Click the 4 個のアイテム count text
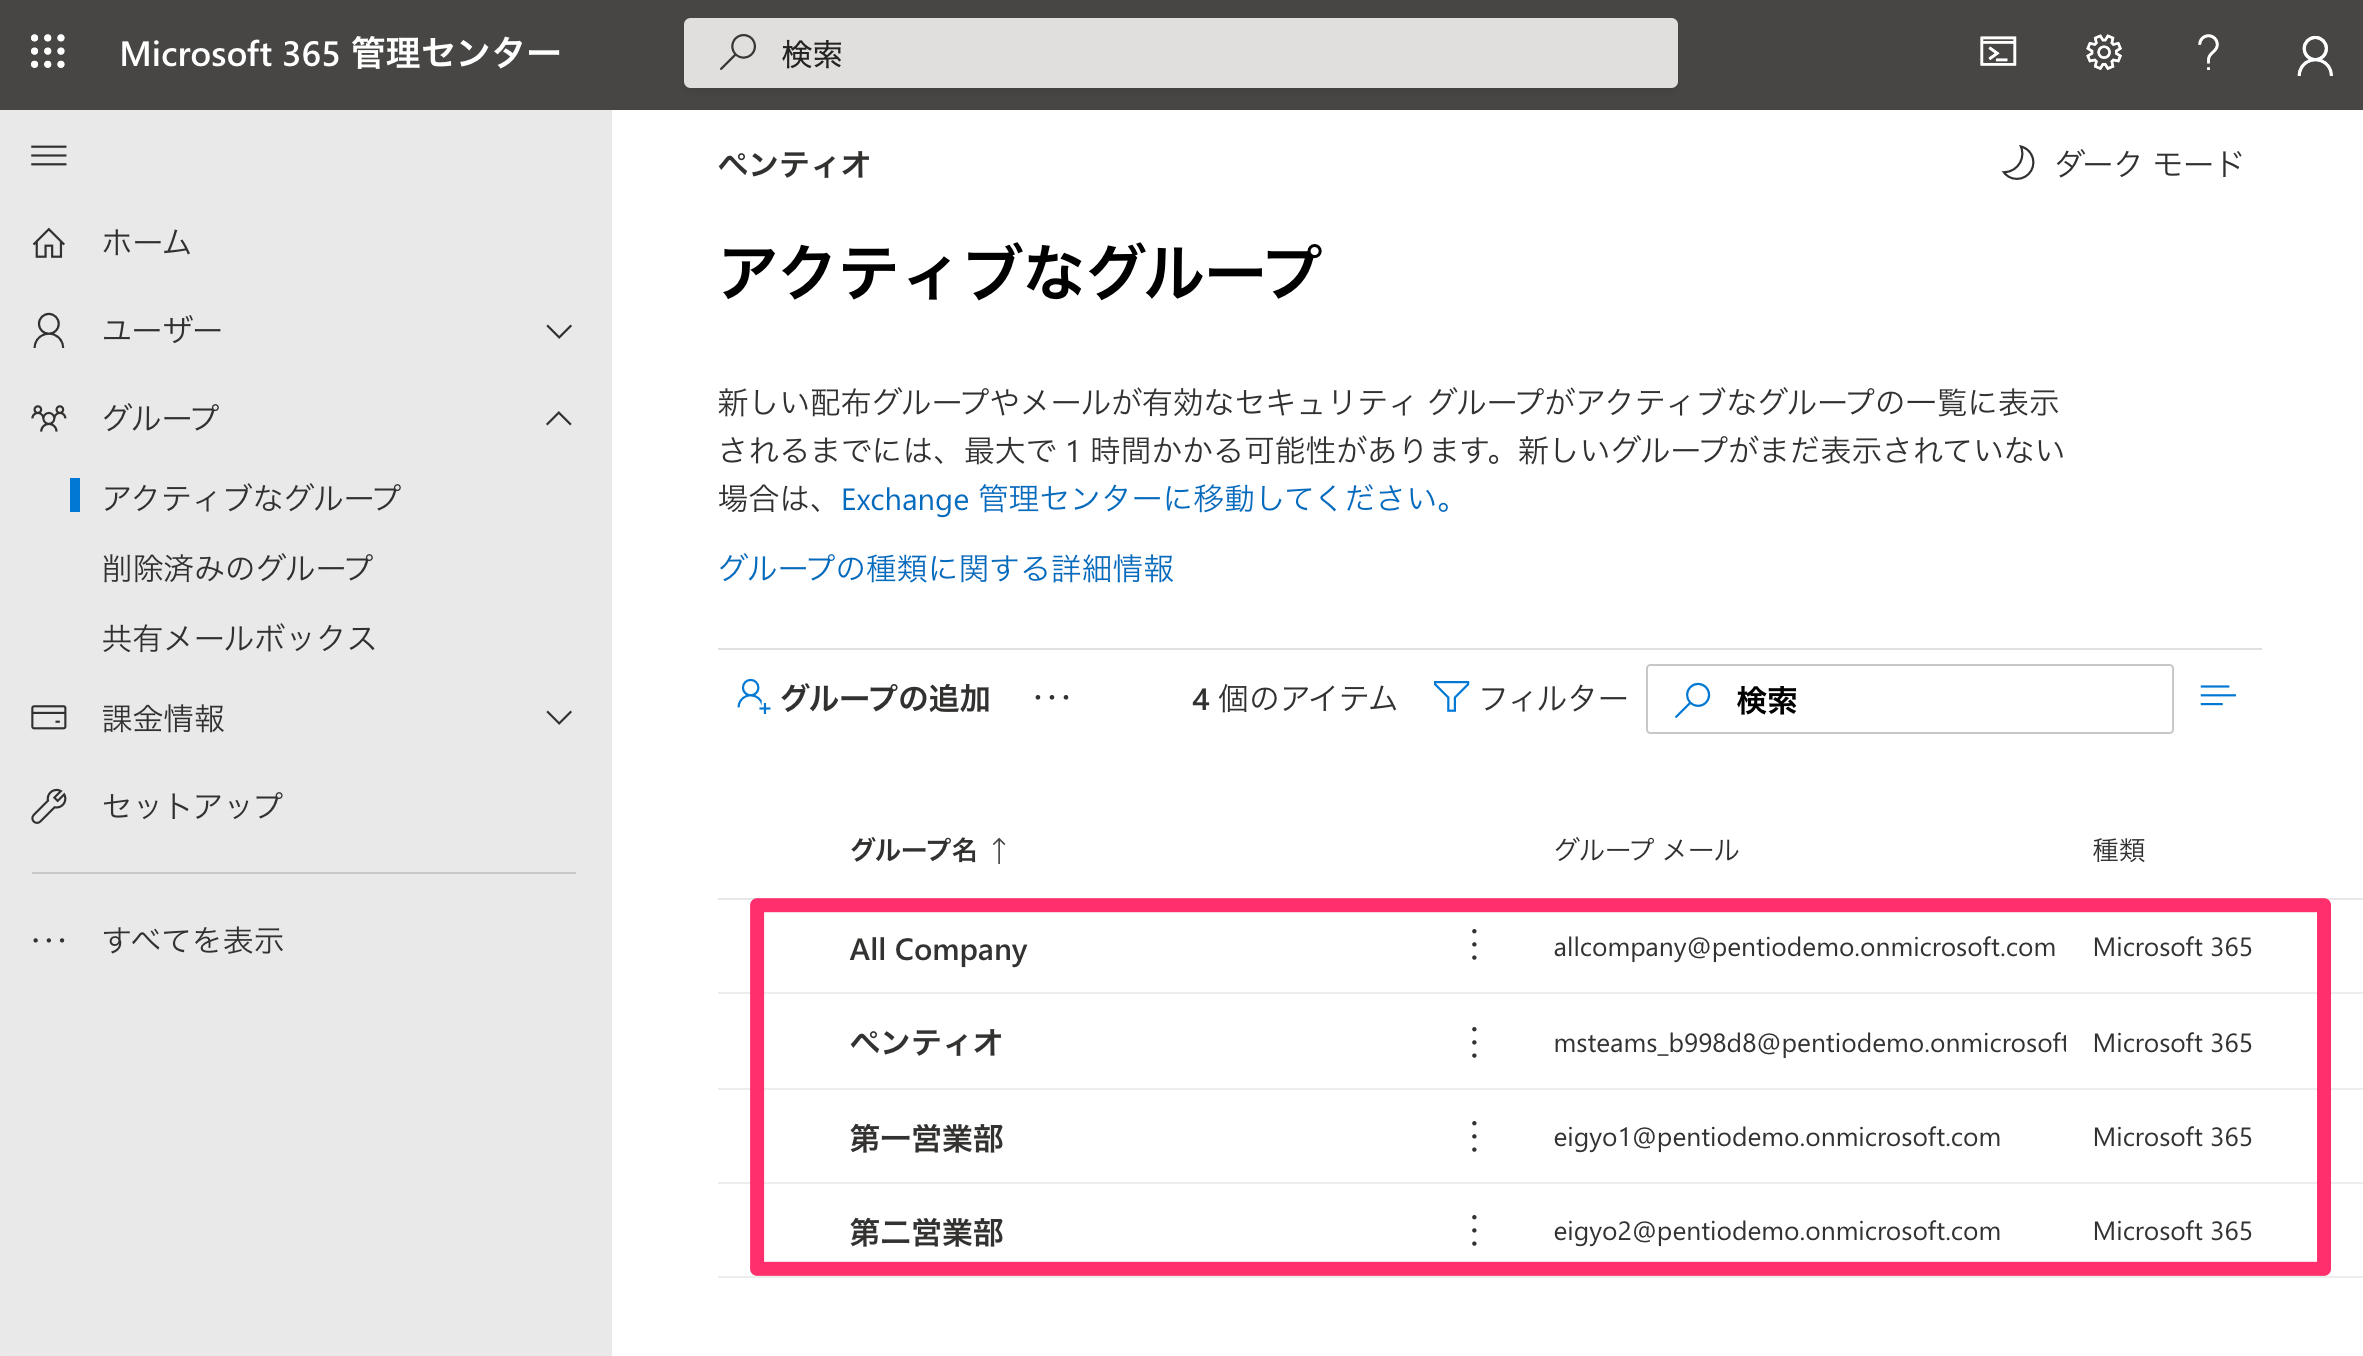 1294,697
